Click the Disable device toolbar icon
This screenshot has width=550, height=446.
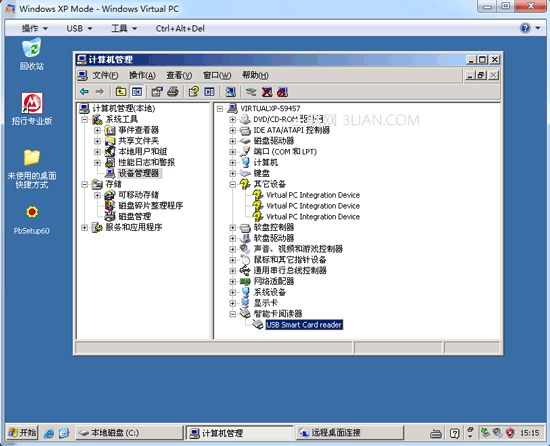click(x=282, y=92)
